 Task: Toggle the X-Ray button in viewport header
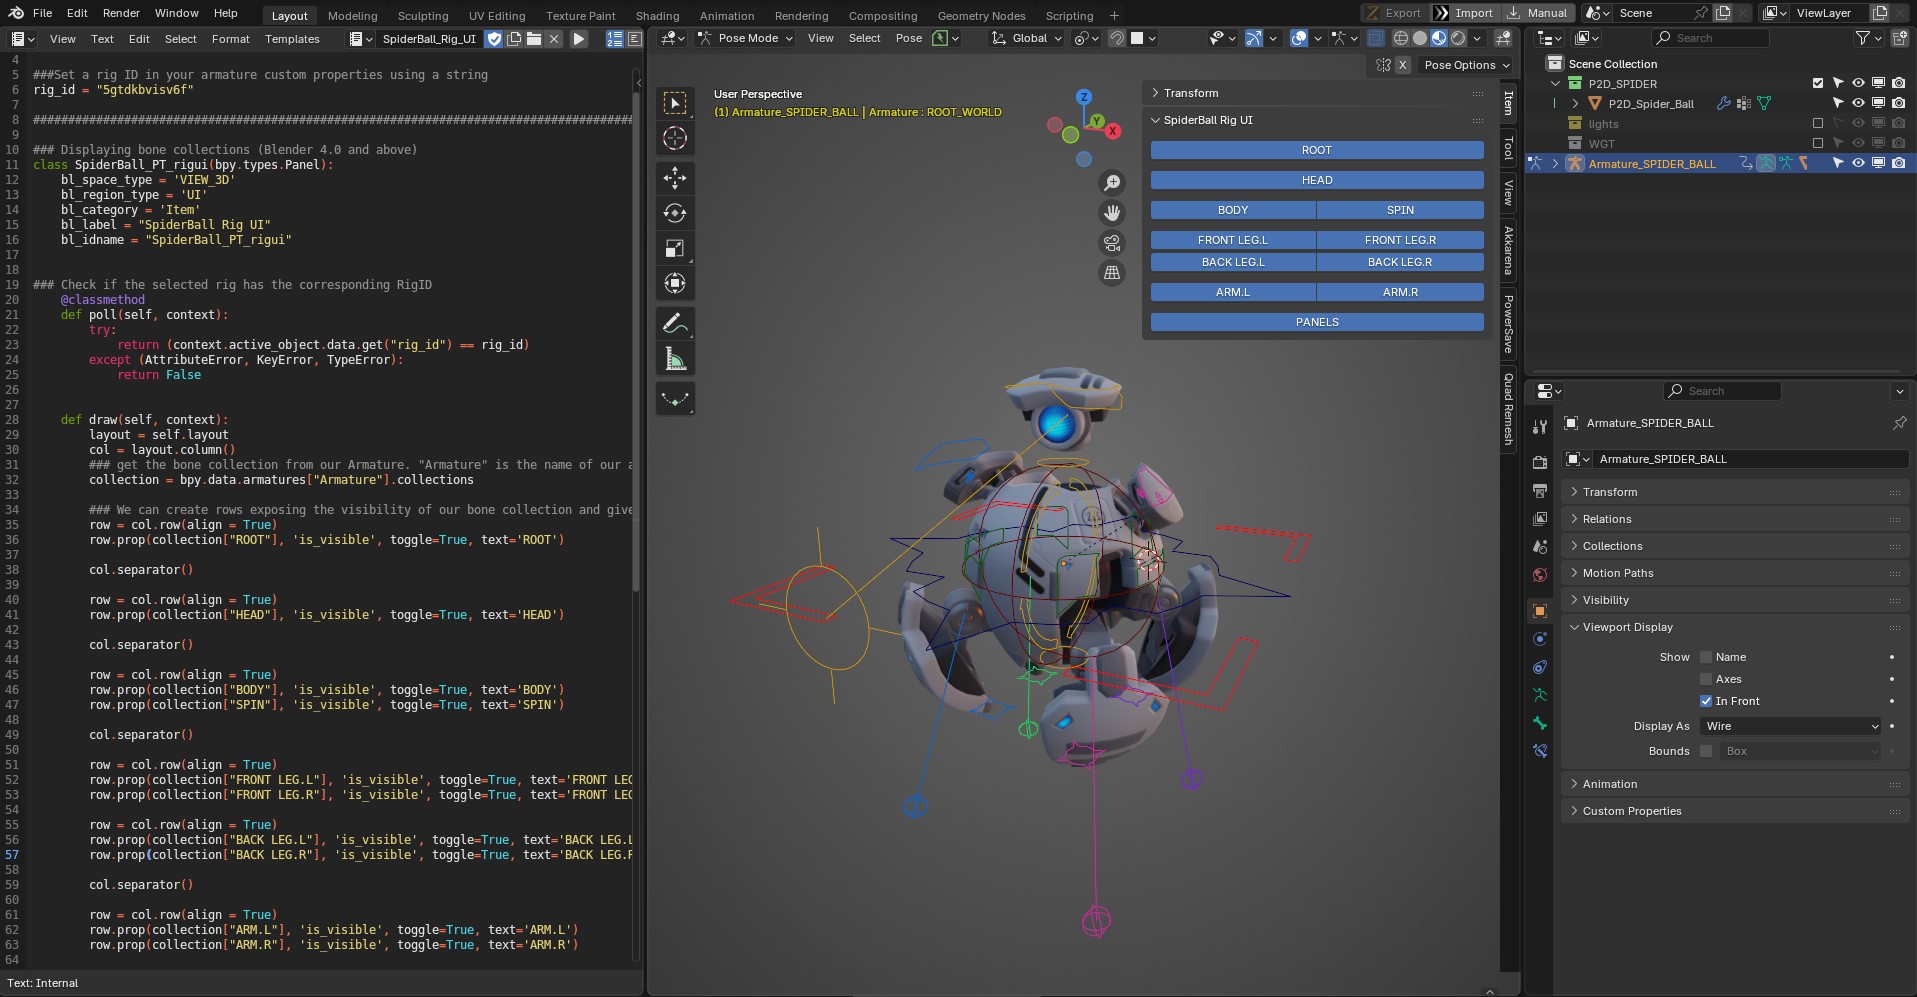1376,38
